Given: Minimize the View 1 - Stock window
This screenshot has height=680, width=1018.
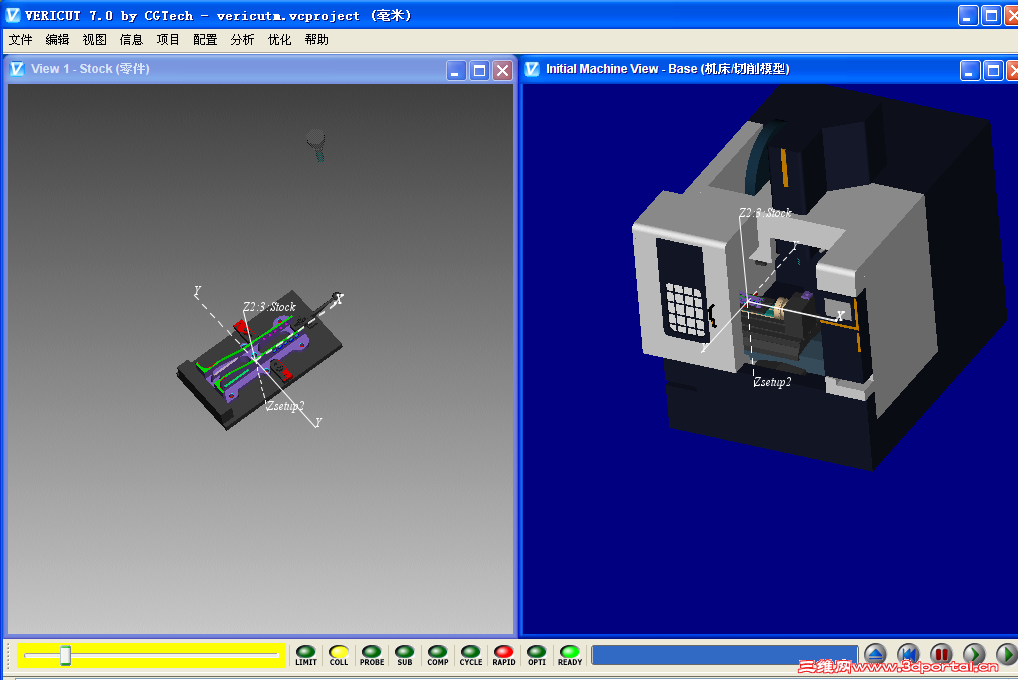Looking at the screenshot, I should coord(456,70).
